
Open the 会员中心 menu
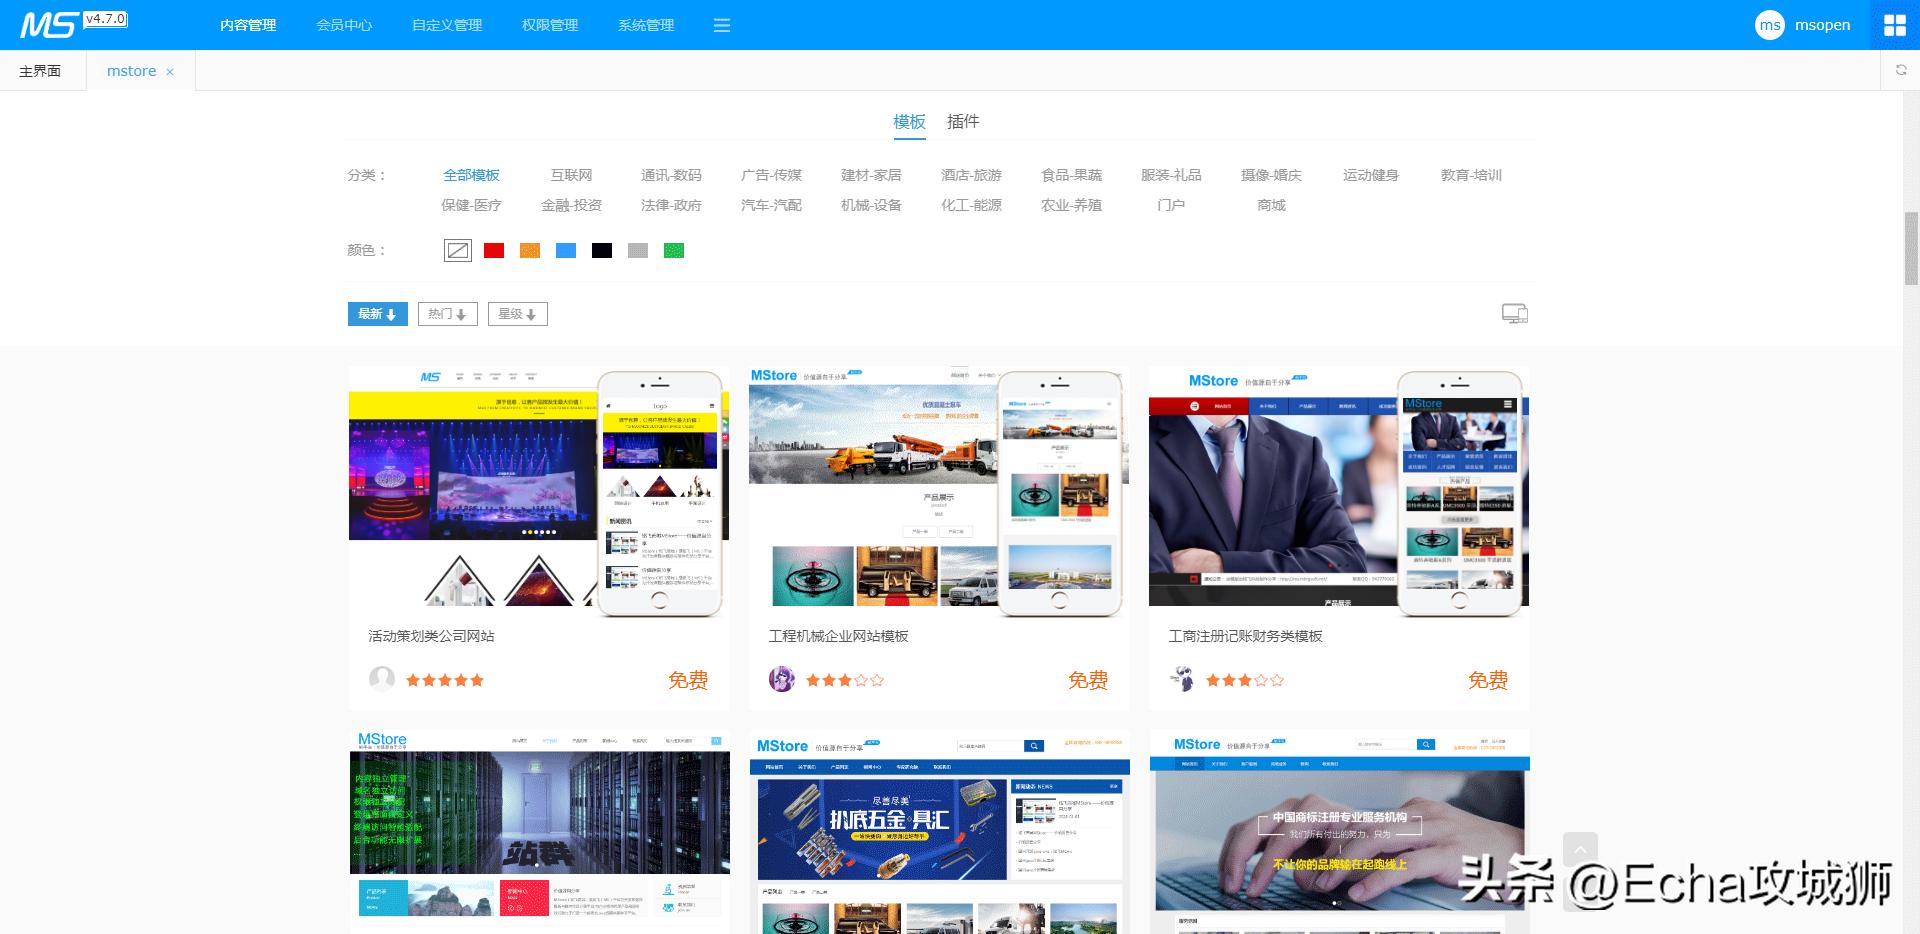point(344,25)
